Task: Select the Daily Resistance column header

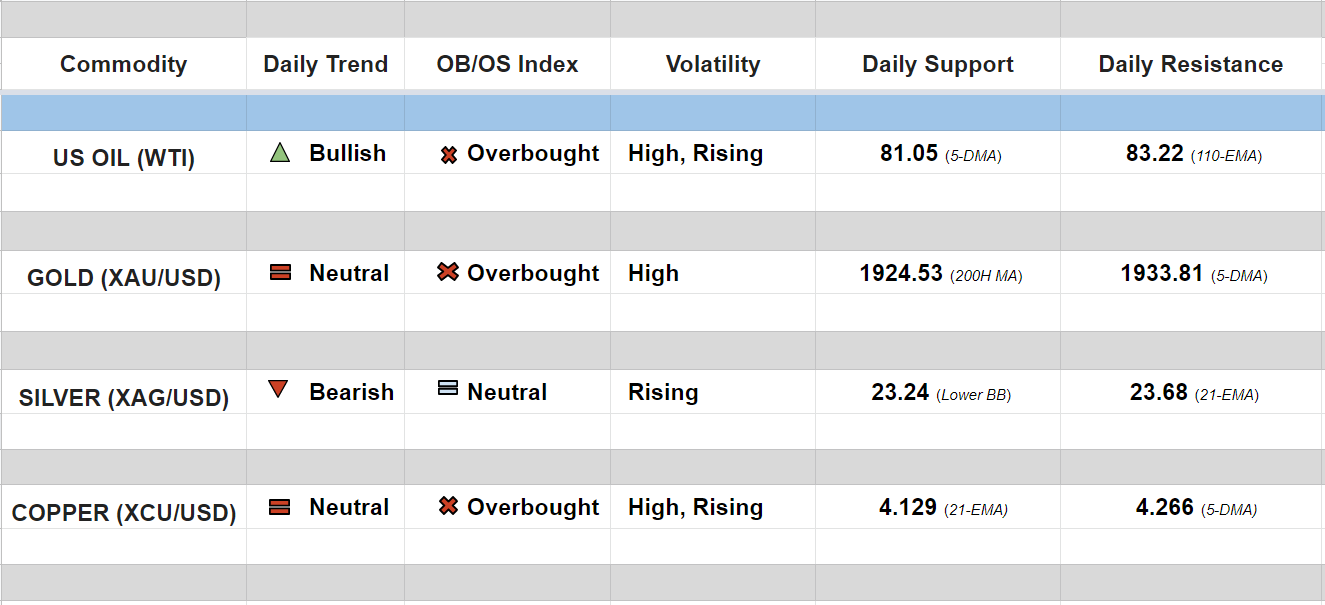Action: click(x=1190, y=65)
